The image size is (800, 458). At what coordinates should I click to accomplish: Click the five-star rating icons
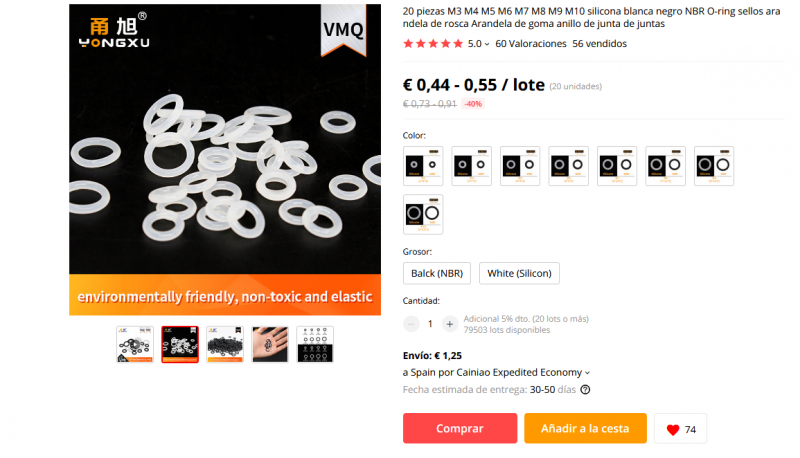click(x=433, y=43)
